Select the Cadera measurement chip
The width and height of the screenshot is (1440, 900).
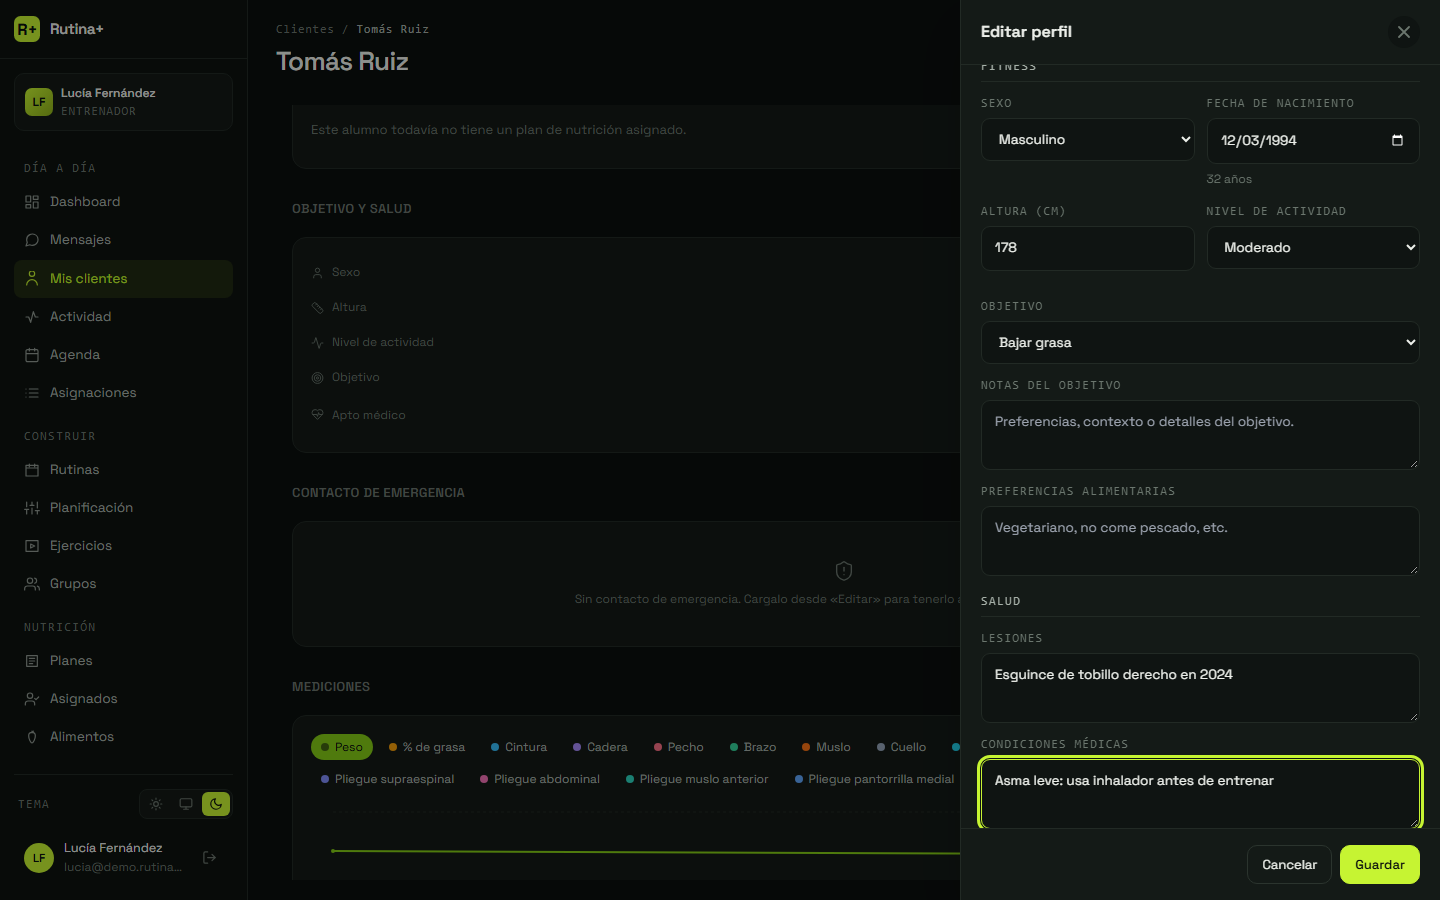coord(600,747)
